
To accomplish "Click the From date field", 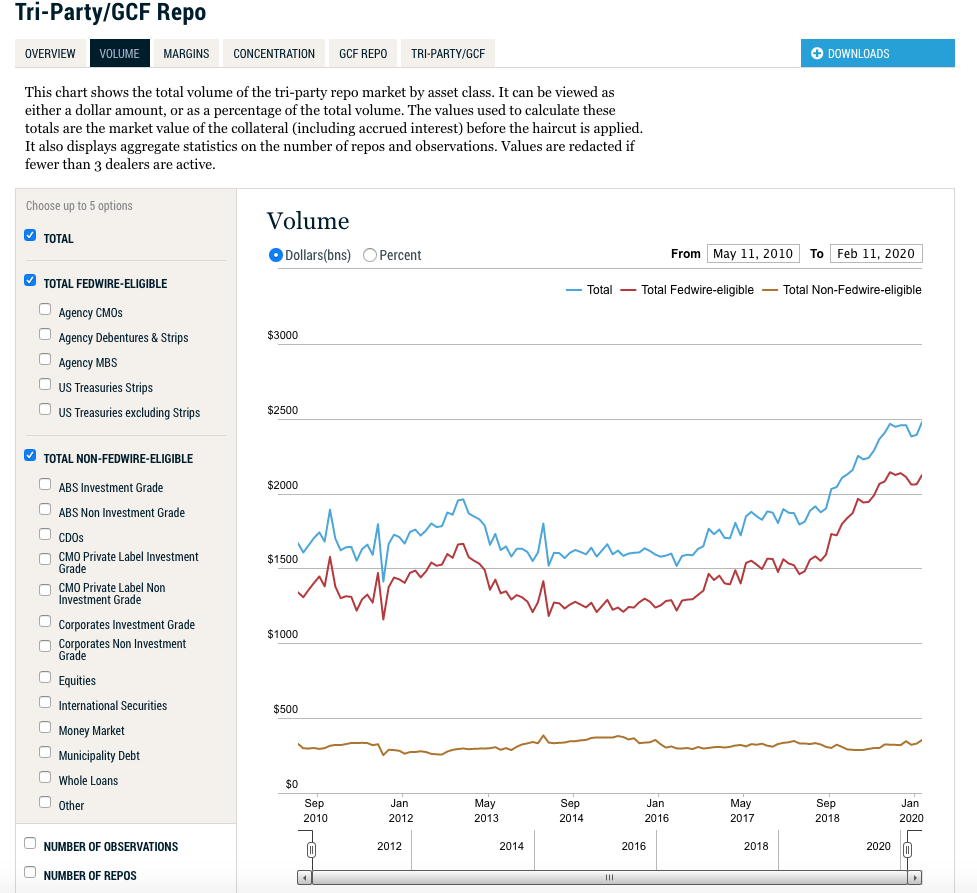I will 753,254.
